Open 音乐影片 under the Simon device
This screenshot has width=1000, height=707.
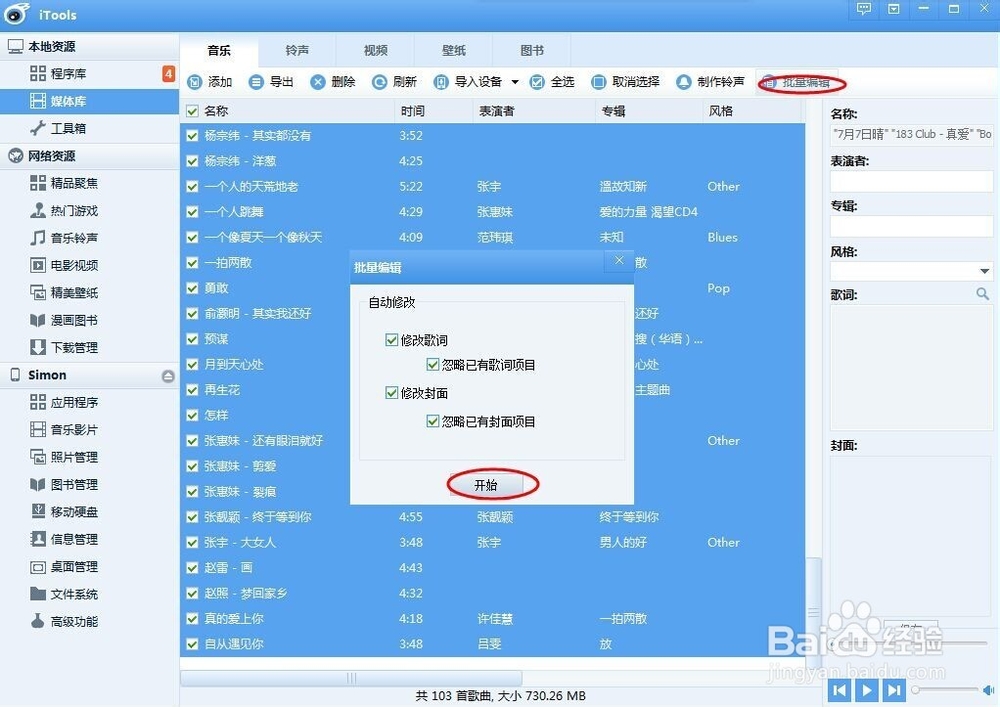89,430
